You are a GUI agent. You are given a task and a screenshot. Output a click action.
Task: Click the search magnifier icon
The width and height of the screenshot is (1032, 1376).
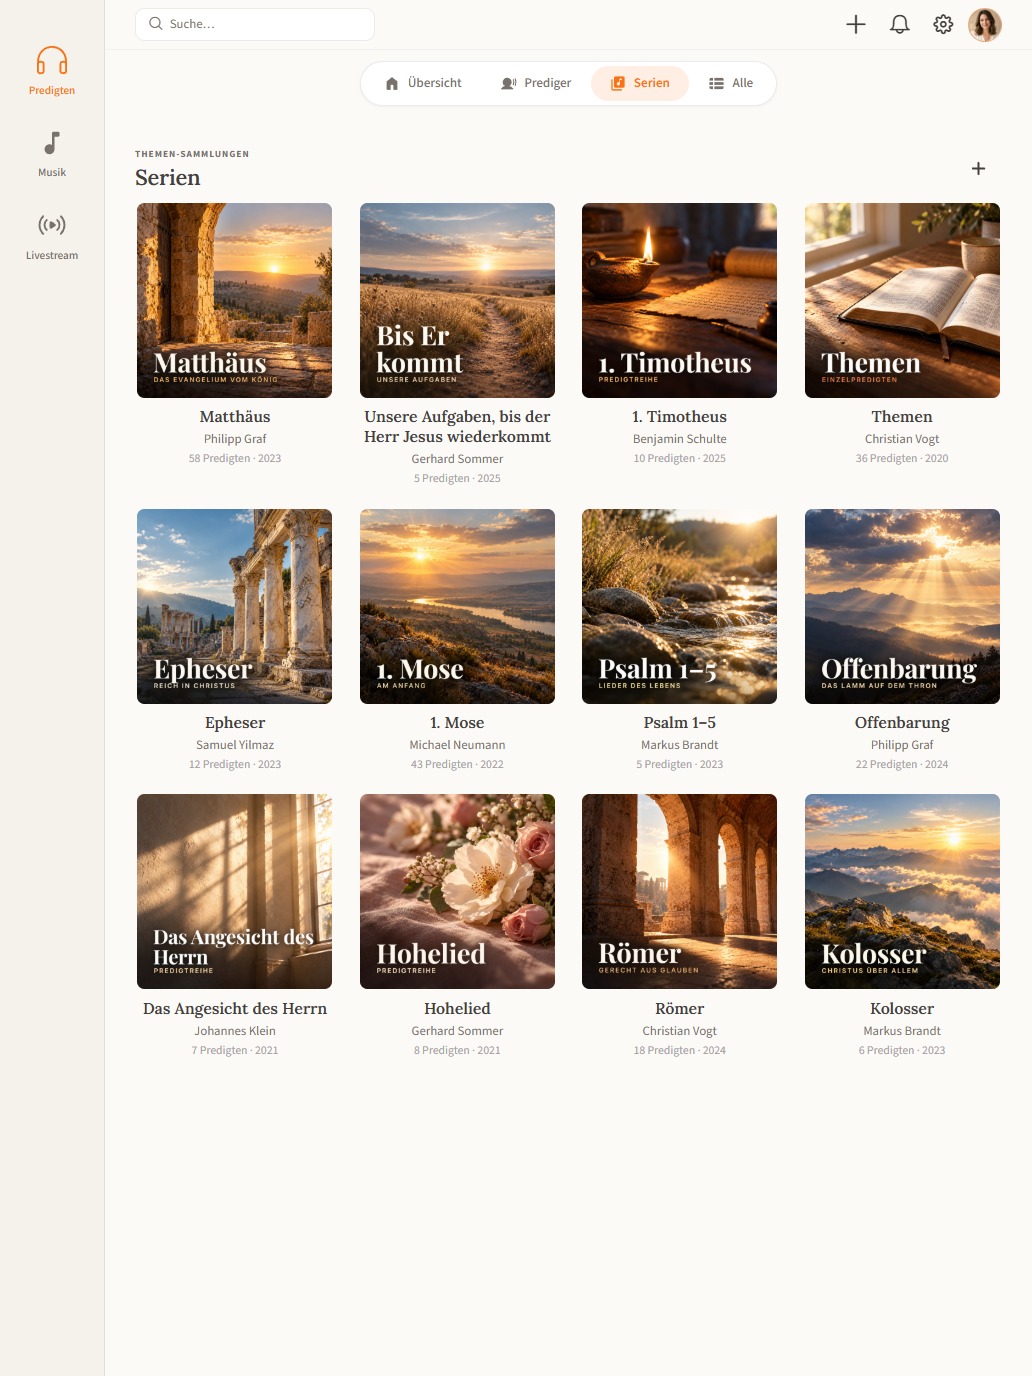[156, 24]
